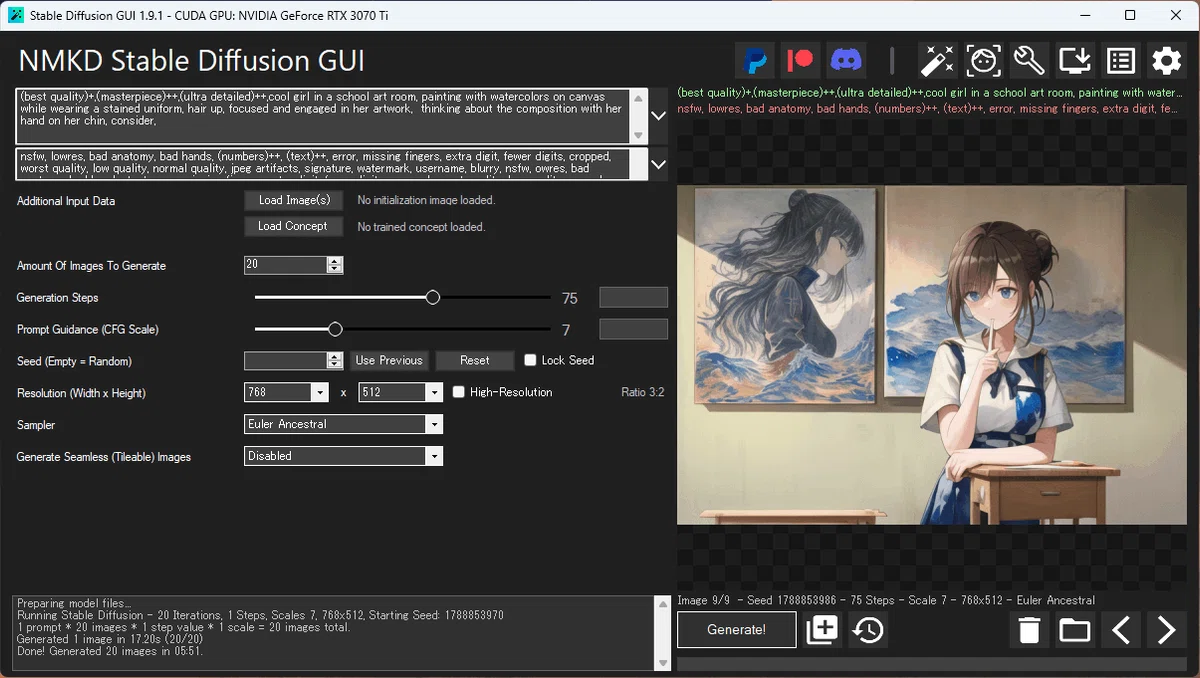Open the Patreon page icon
The image size is (1200, 678).
(x=801, y=60)
